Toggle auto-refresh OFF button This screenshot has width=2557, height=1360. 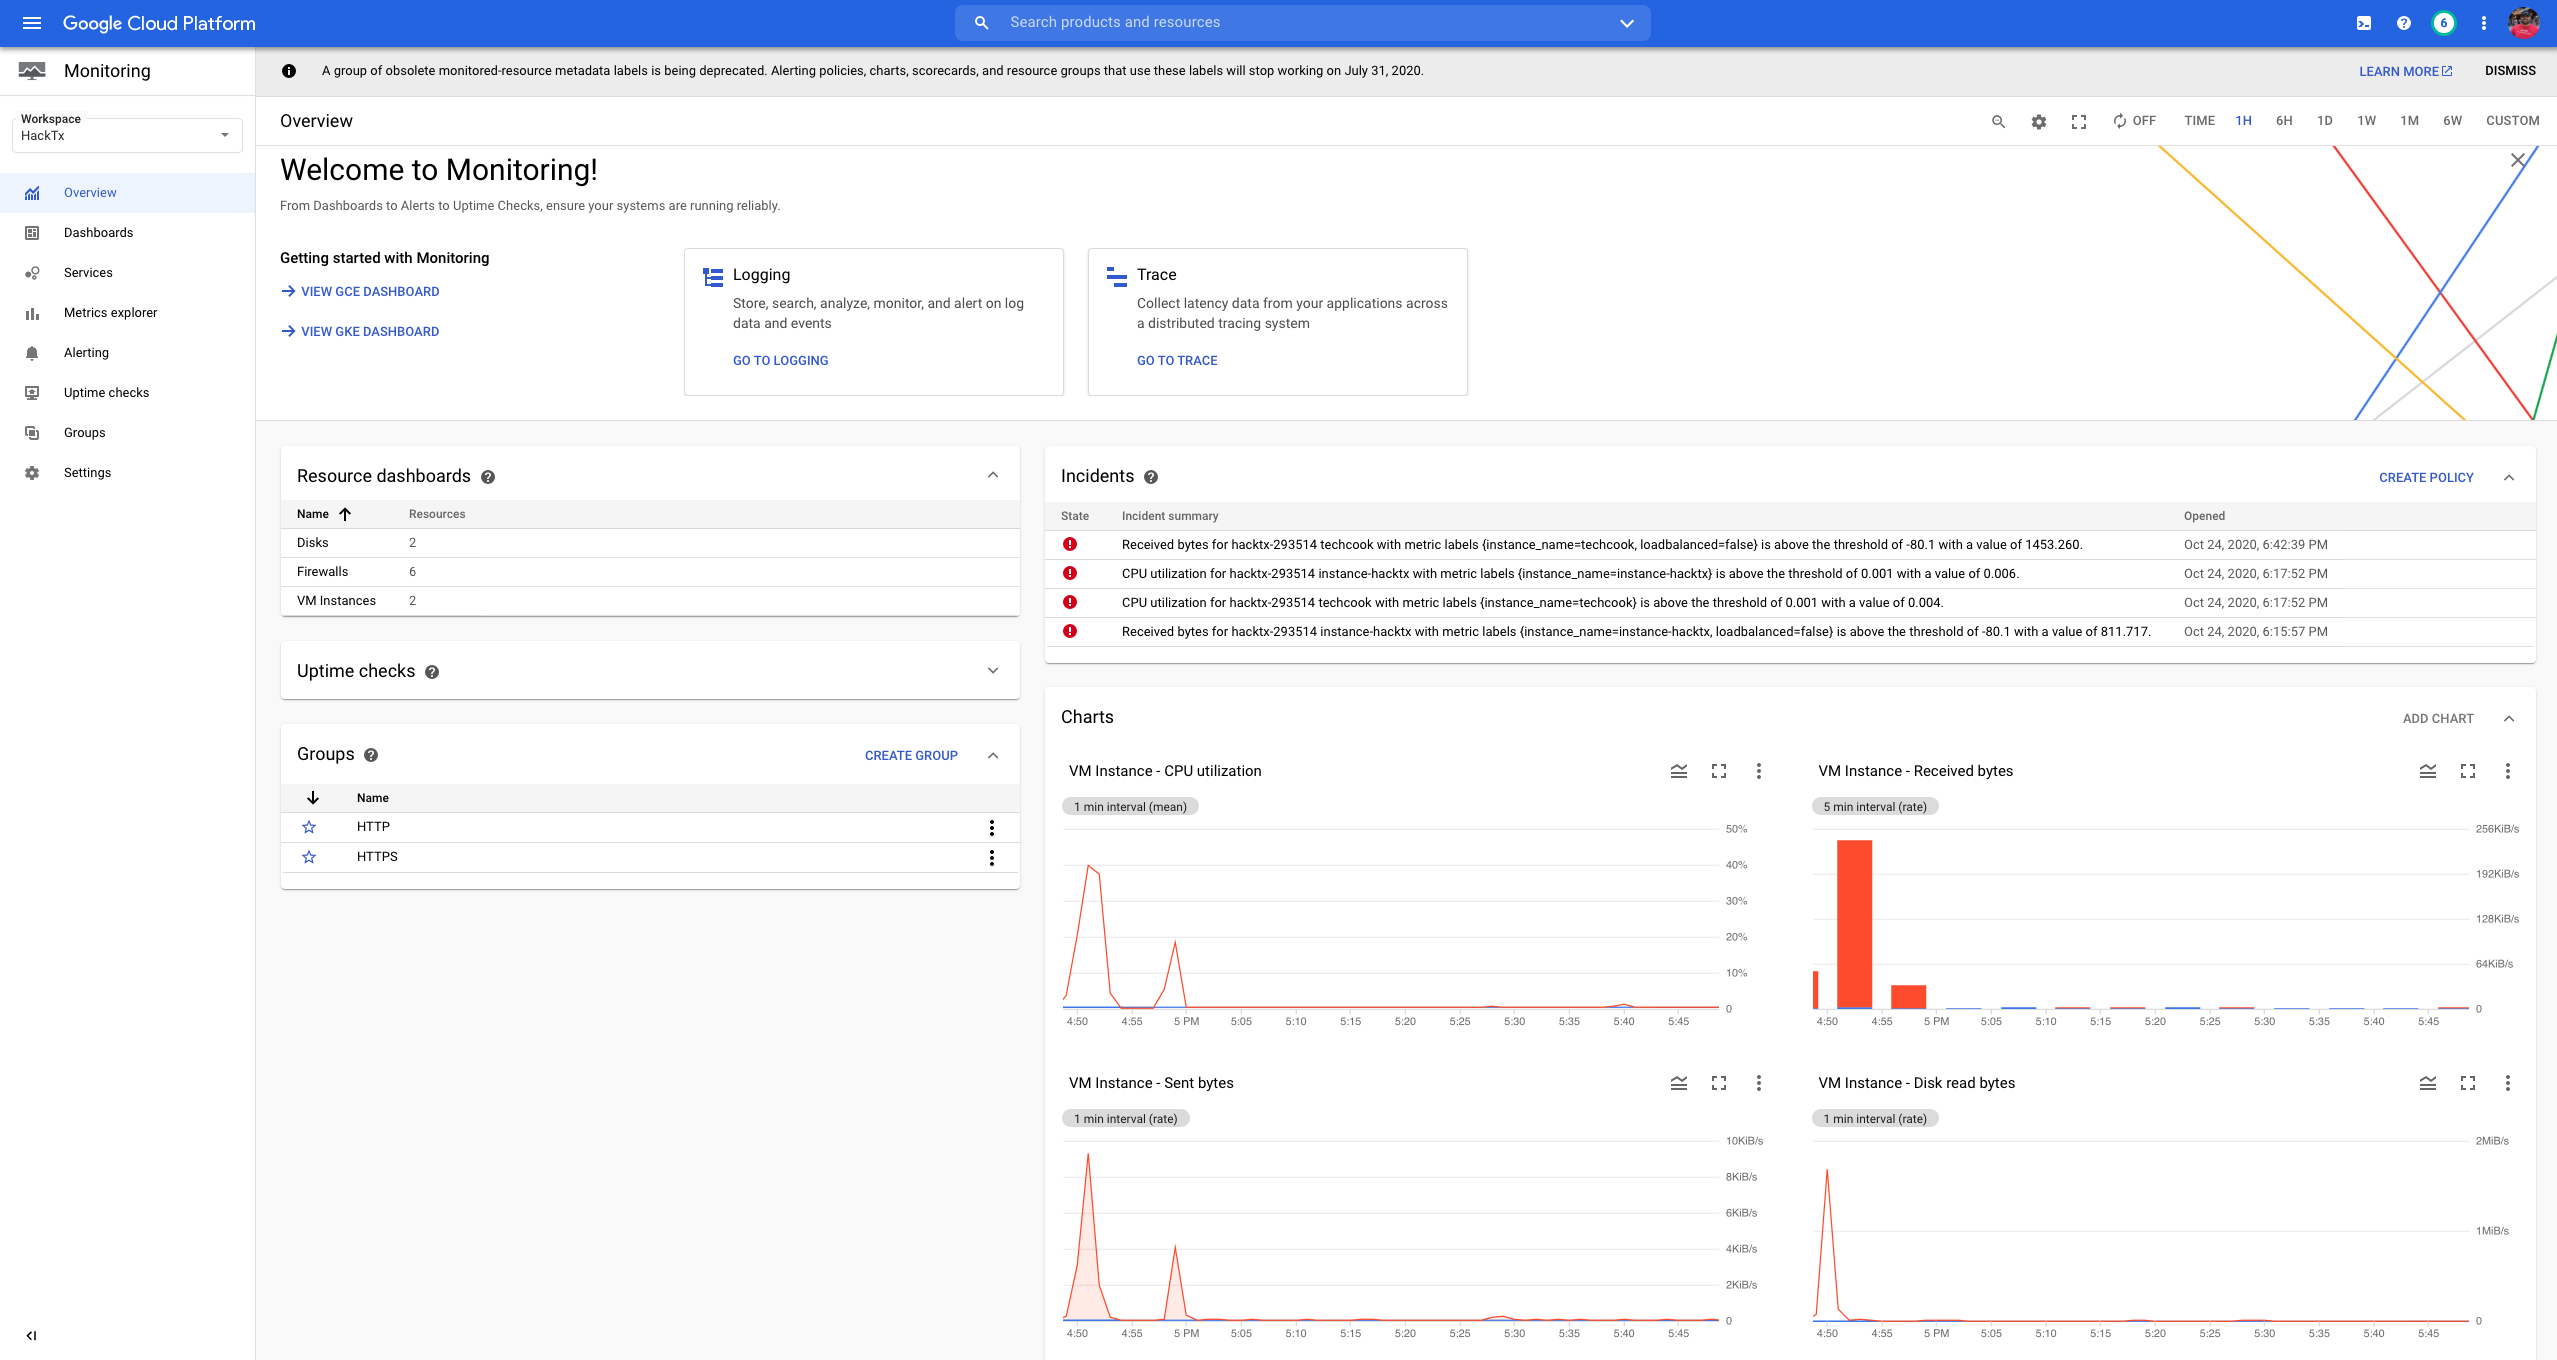(2133, 121)
